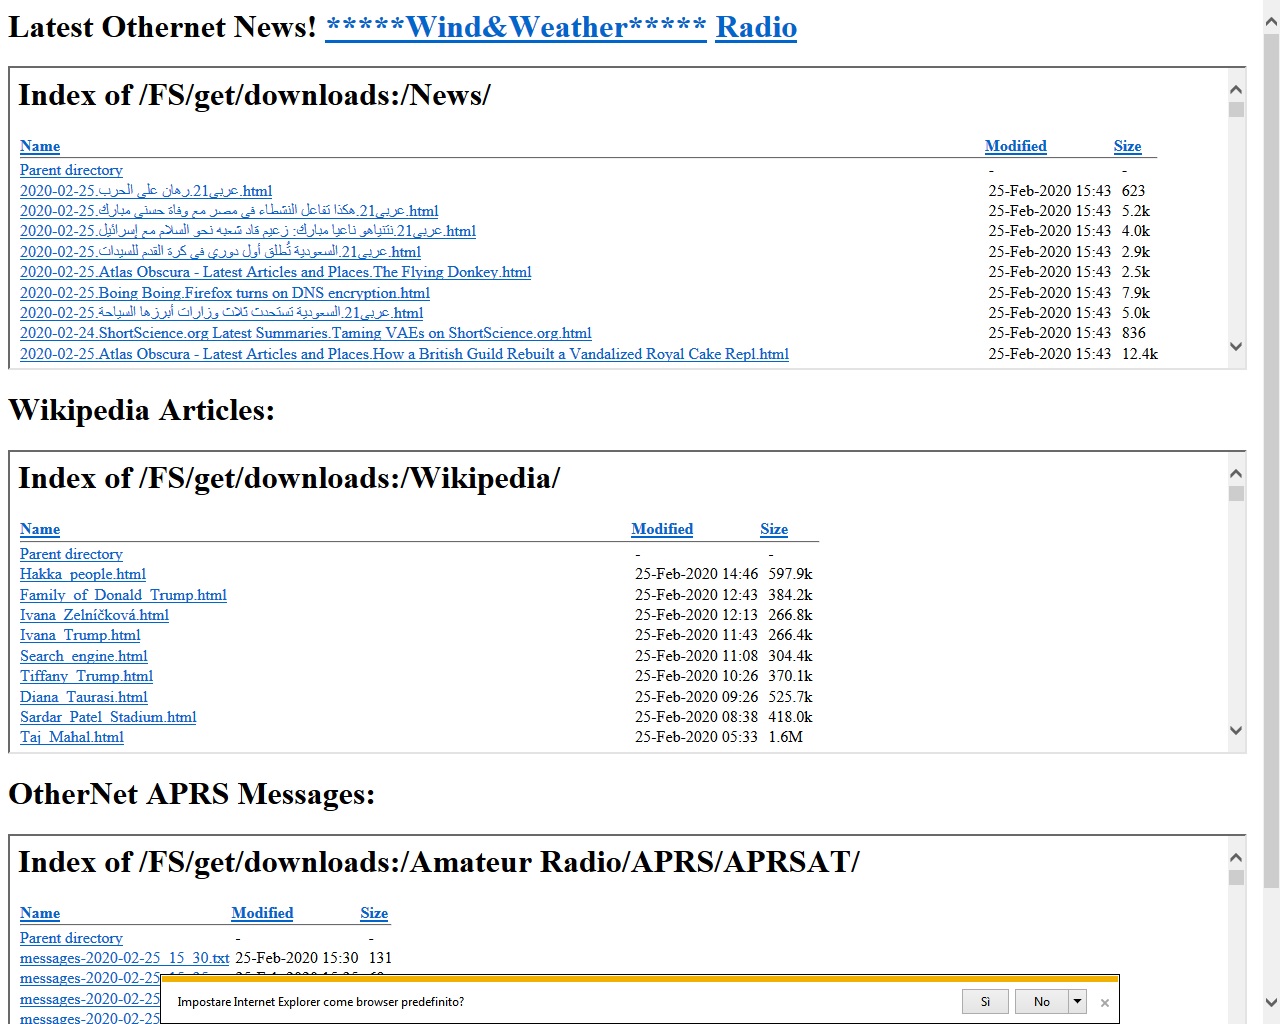
Task: Sort Wikipedia index by Modified column
Action: pyautogui.click(x=662, y=529)
